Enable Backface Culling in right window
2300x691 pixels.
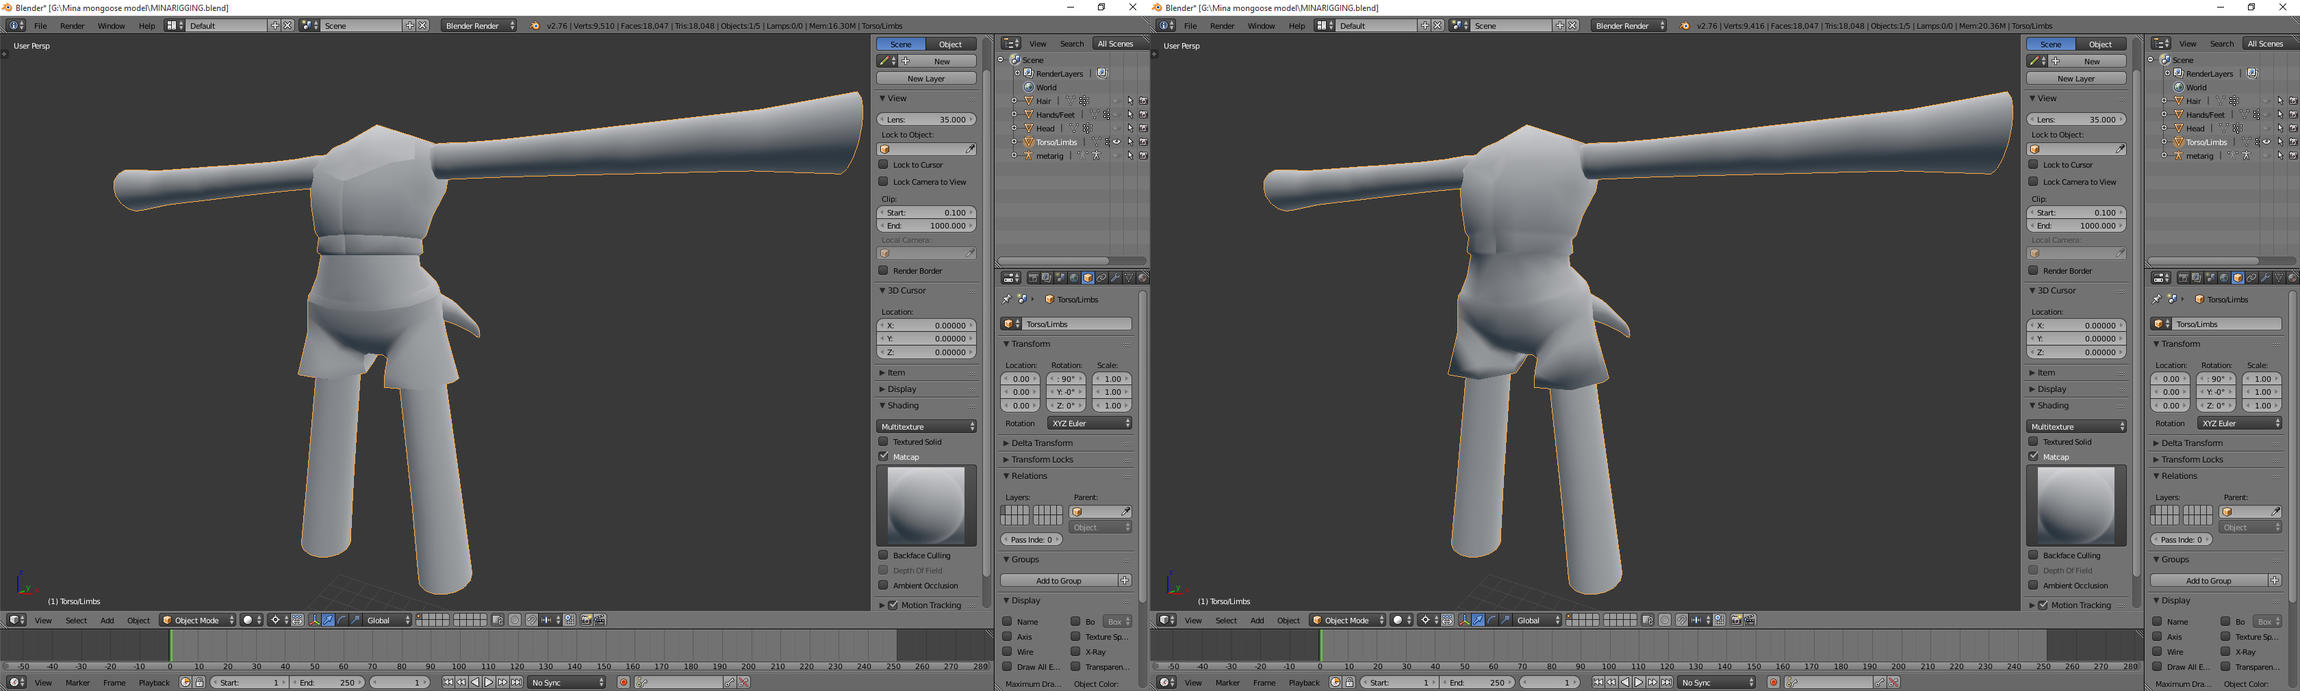[x=2034, y=554]
